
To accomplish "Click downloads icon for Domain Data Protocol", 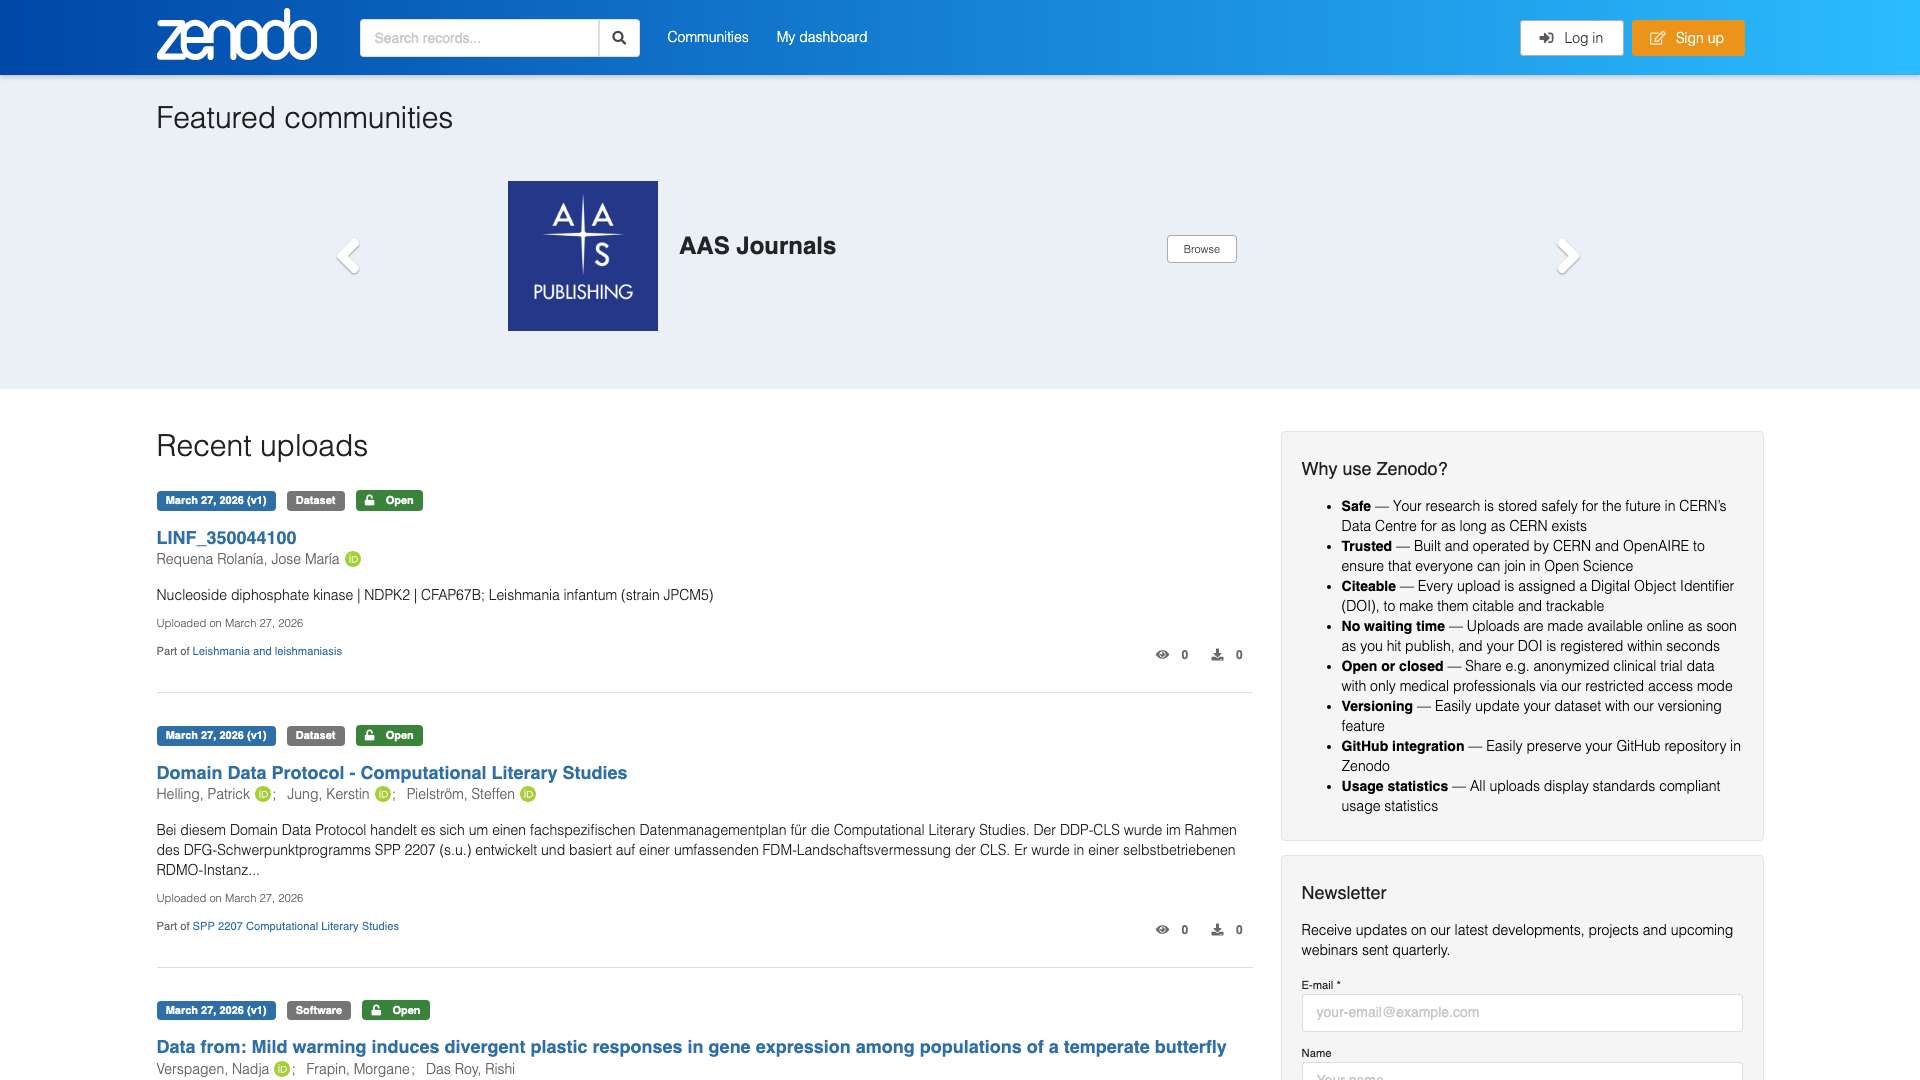I will [1217, 930].
